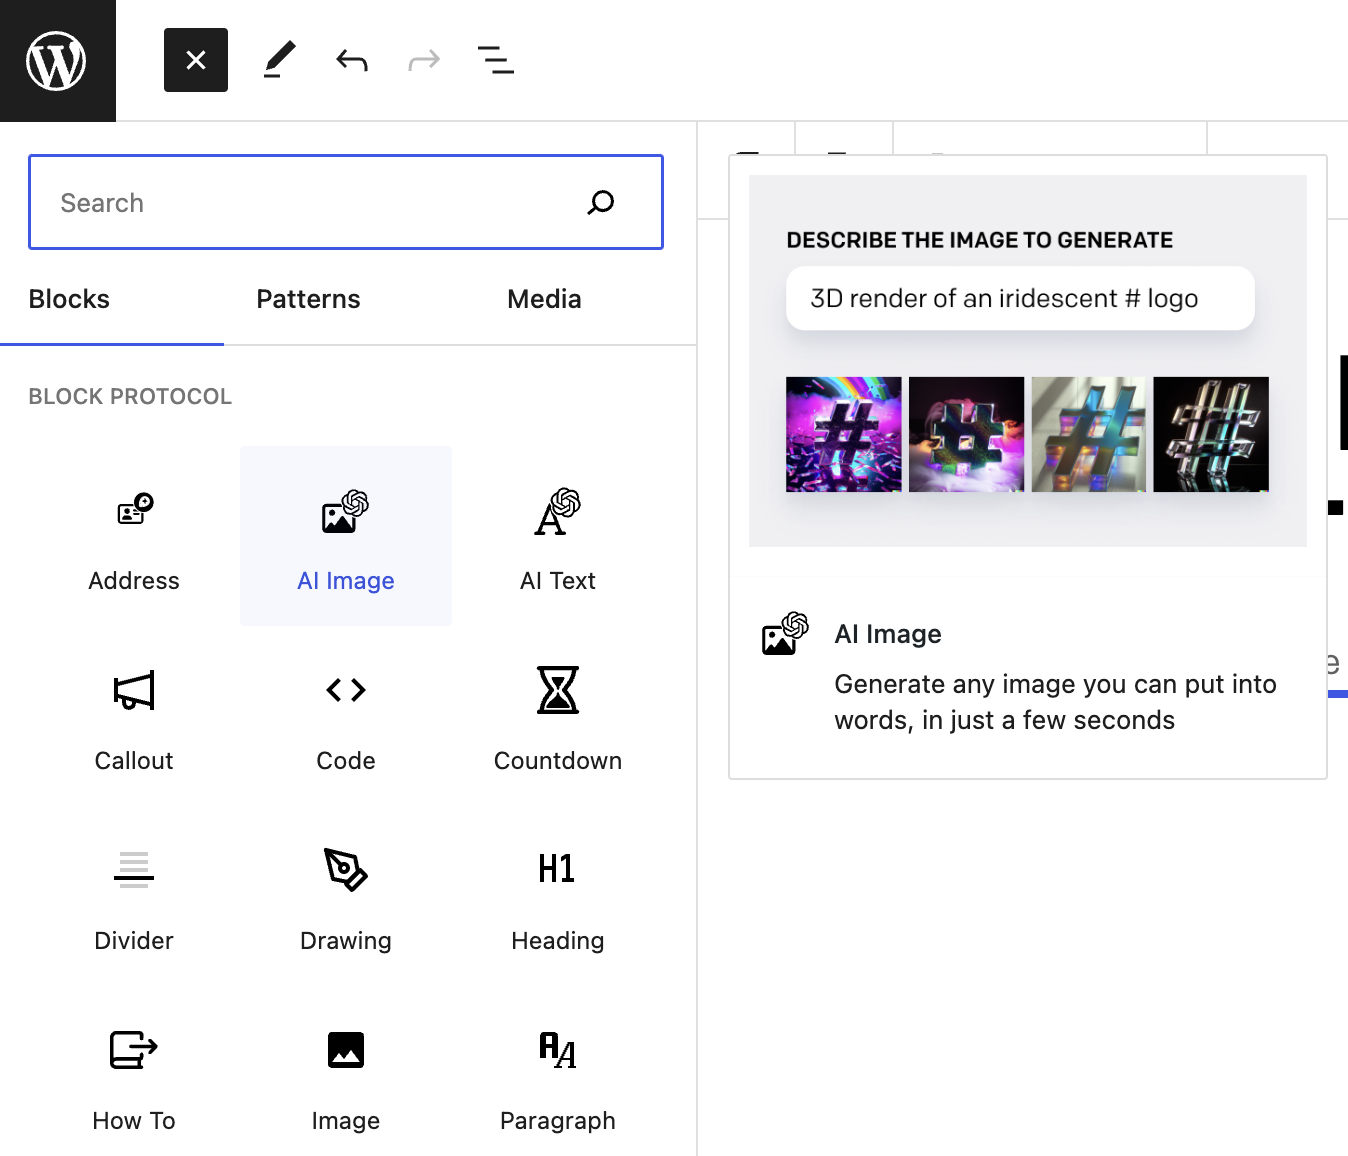This screenshot has width=1348, height=1156.
Task: Open the Document Overview list view
Action: (495, 61)
